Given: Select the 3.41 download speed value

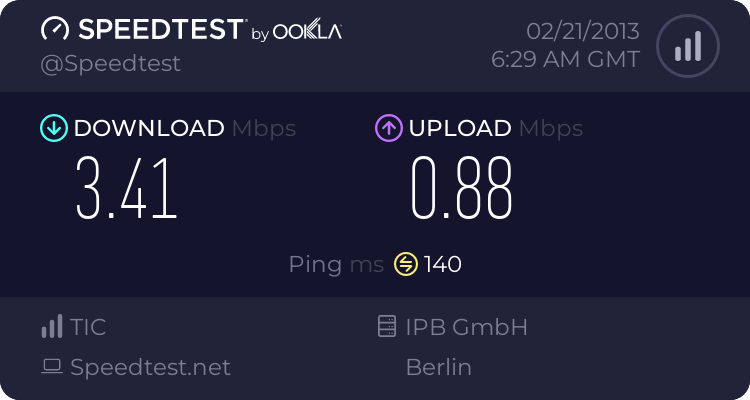Looking at the screenshot, I should 127,188.
